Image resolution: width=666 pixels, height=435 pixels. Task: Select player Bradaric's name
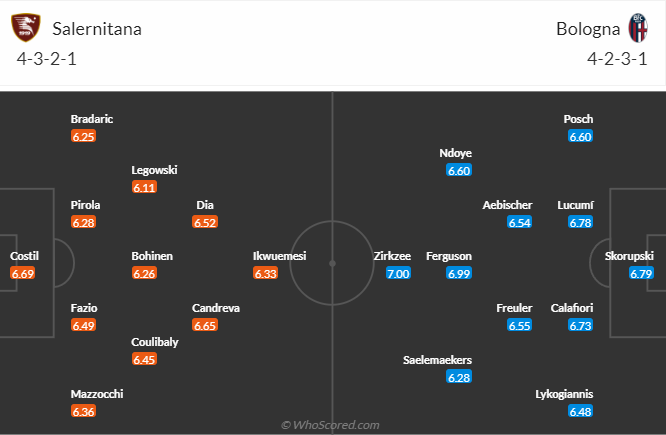point(92,119)
